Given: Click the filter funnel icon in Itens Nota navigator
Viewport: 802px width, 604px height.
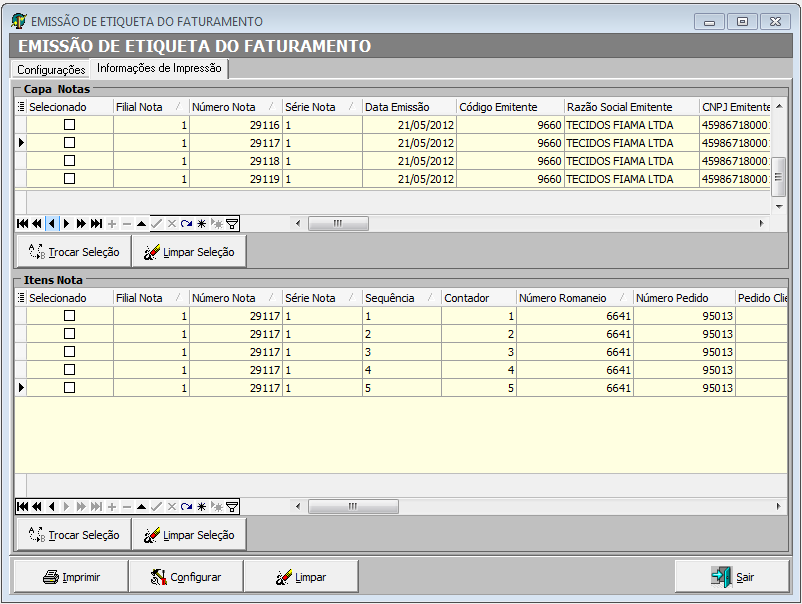Looking at the screenshot, I should coord(232,507).
